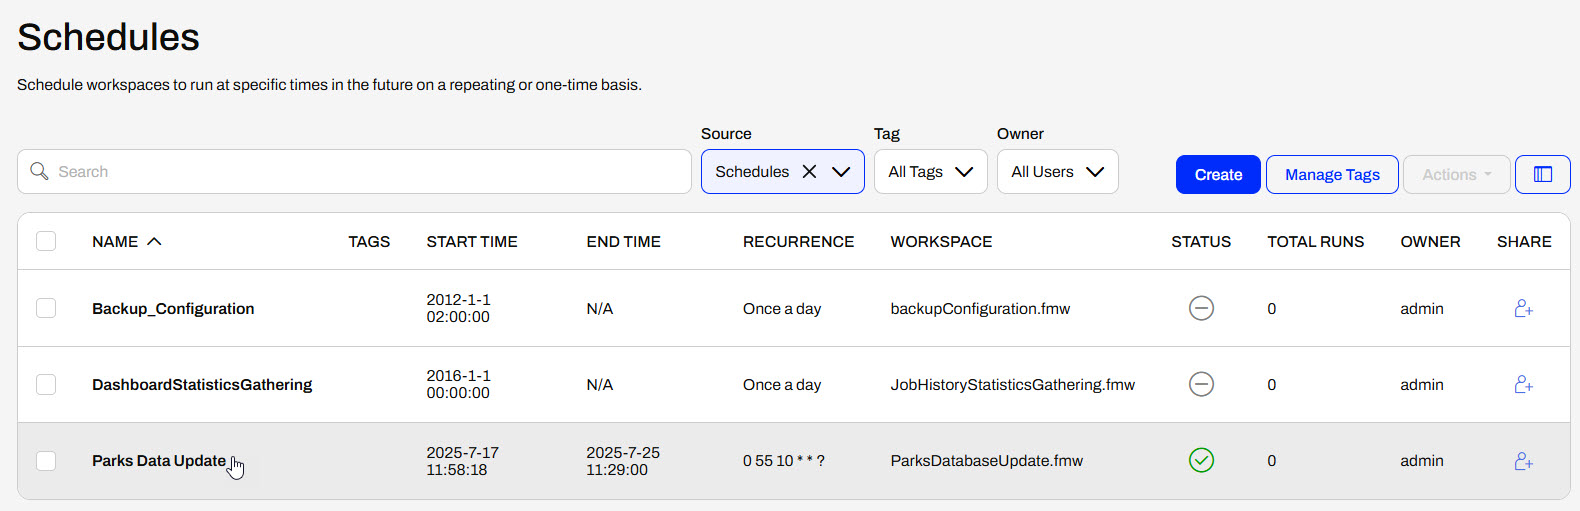This screenshot has height=511, width=1580.
Task: Click disabled status icon for Backup_Configuration
Action: [x=1201, y=309]
